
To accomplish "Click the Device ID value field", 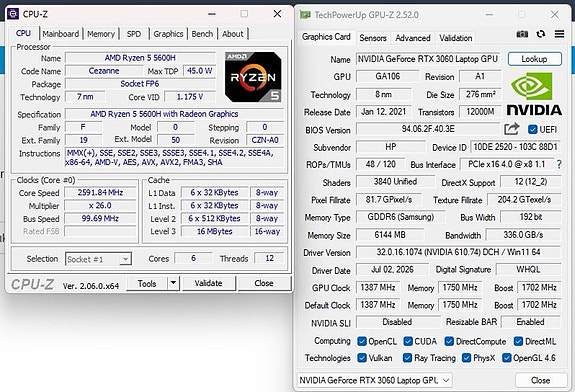I will pyautogui.click(x=515, y=147).
